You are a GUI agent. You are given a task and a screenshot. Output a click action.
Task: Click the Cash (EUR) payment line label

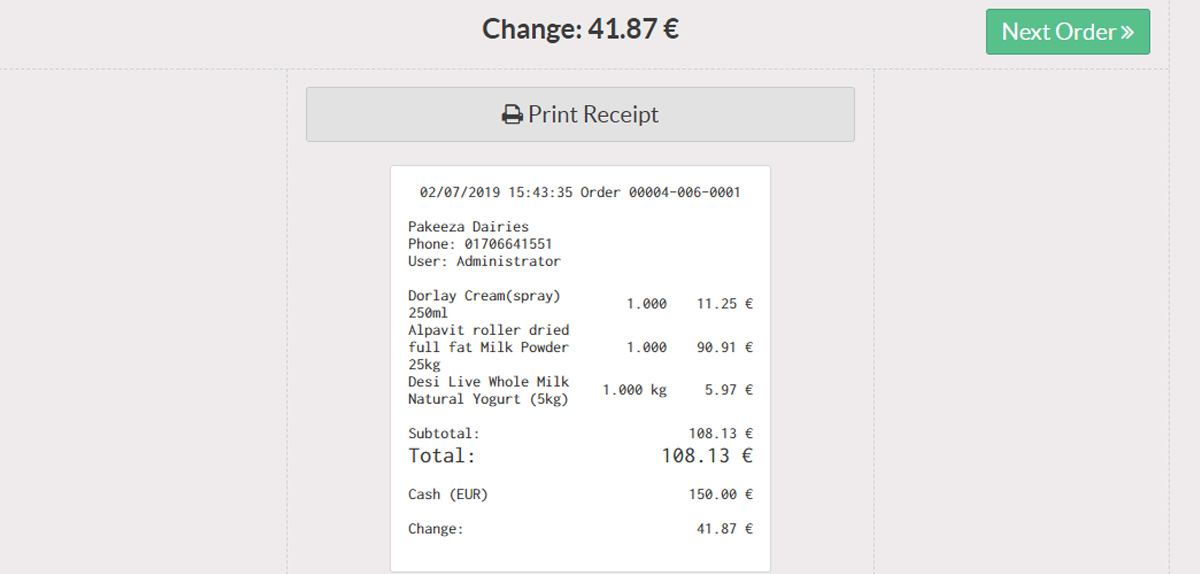pyautogui.click(x=448, y=494)
